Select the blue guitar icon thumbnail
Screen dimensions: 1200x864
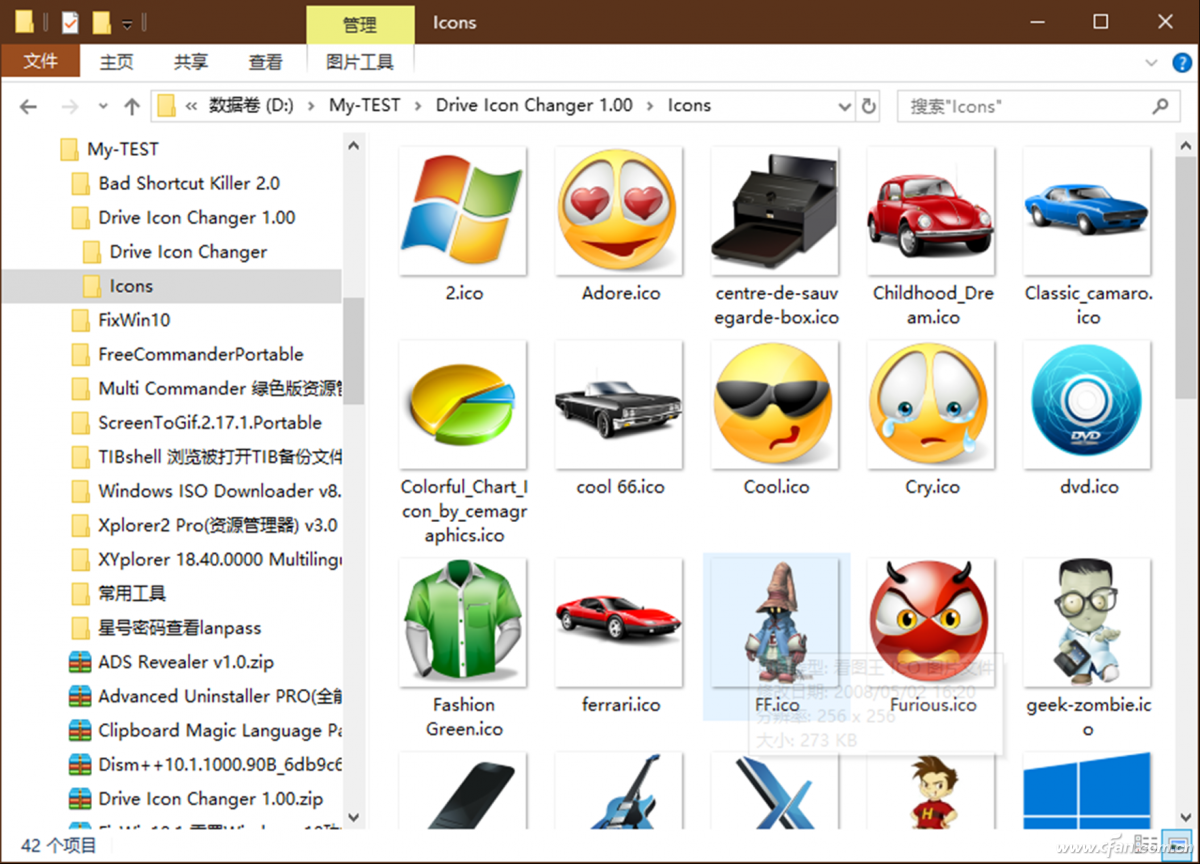click(x=619, y=791)
